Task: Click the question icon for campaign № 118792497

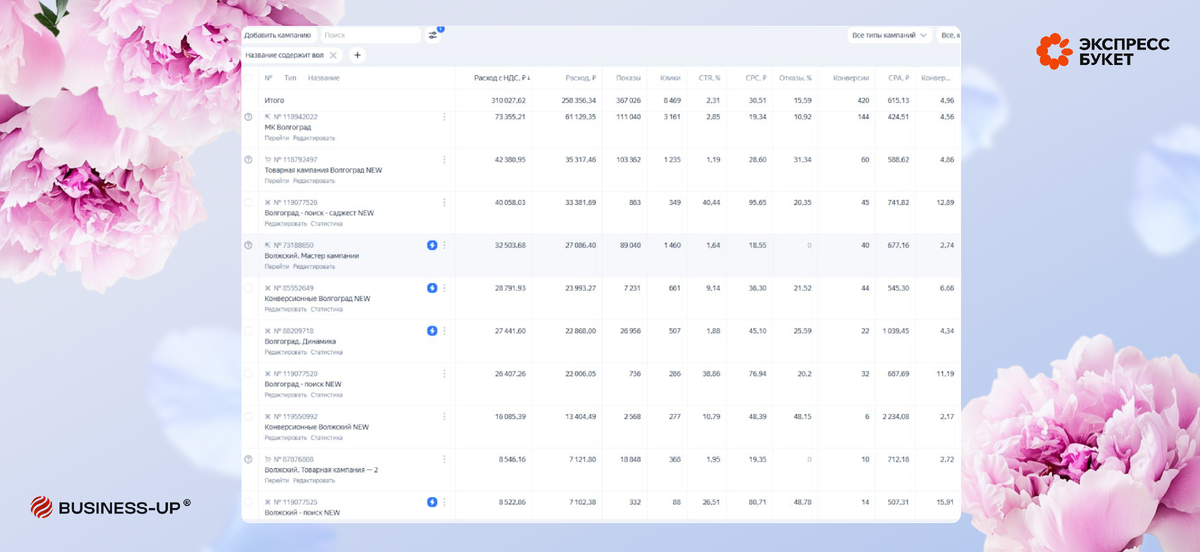Action: coord(249,160)
